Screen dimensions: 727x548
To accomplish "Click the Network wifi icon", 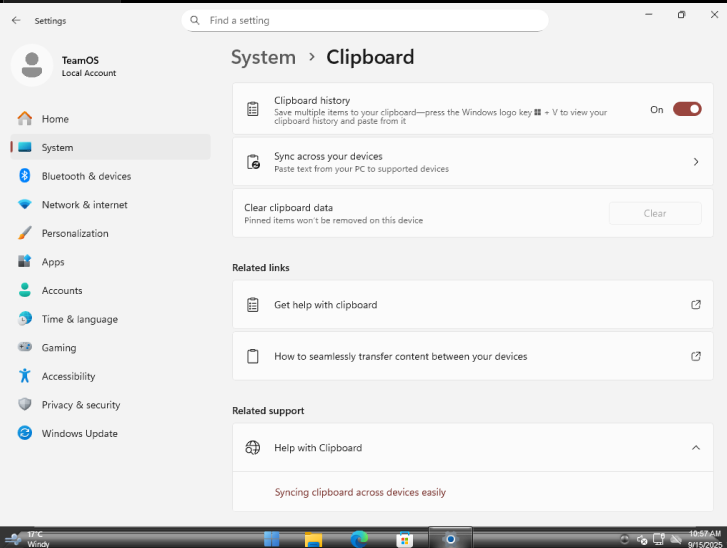I will coord(25,204).
